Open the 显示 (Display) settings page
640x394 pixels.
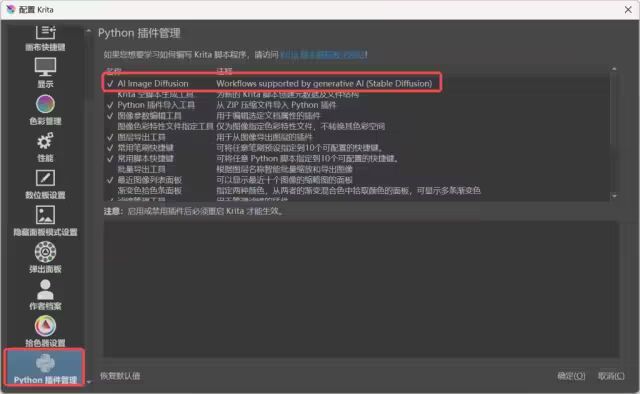pyautogui.click(x=45, y=73)
